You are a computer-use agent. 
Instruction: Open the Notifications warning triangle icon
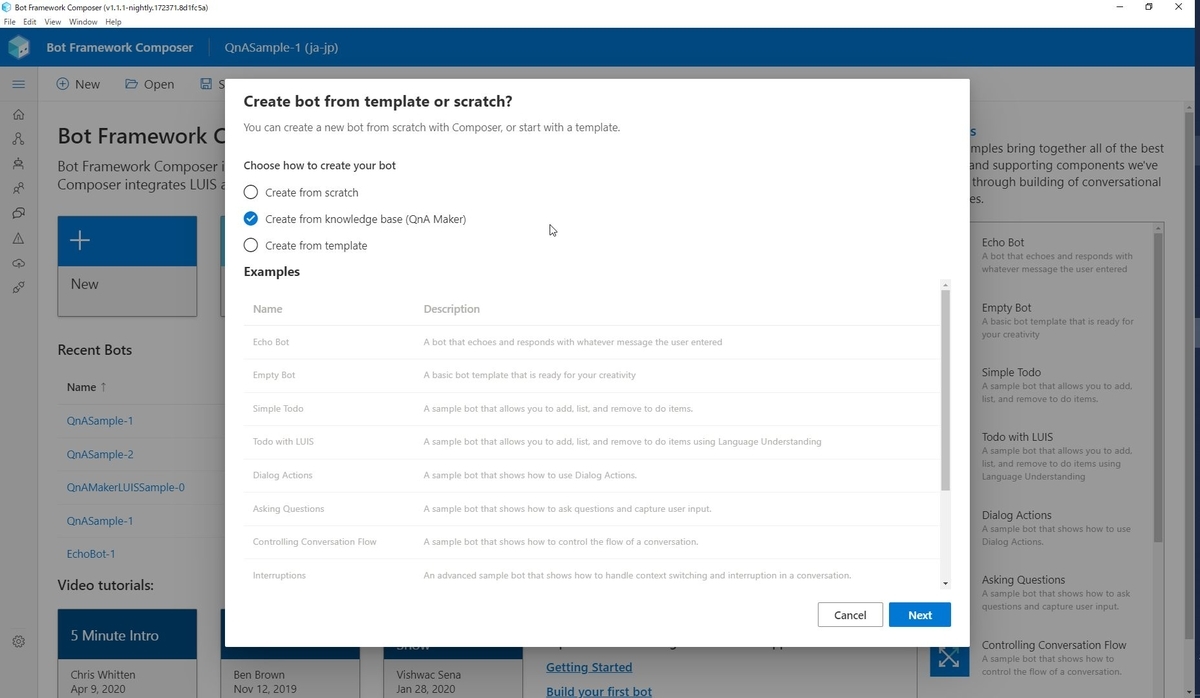[18, 238]
